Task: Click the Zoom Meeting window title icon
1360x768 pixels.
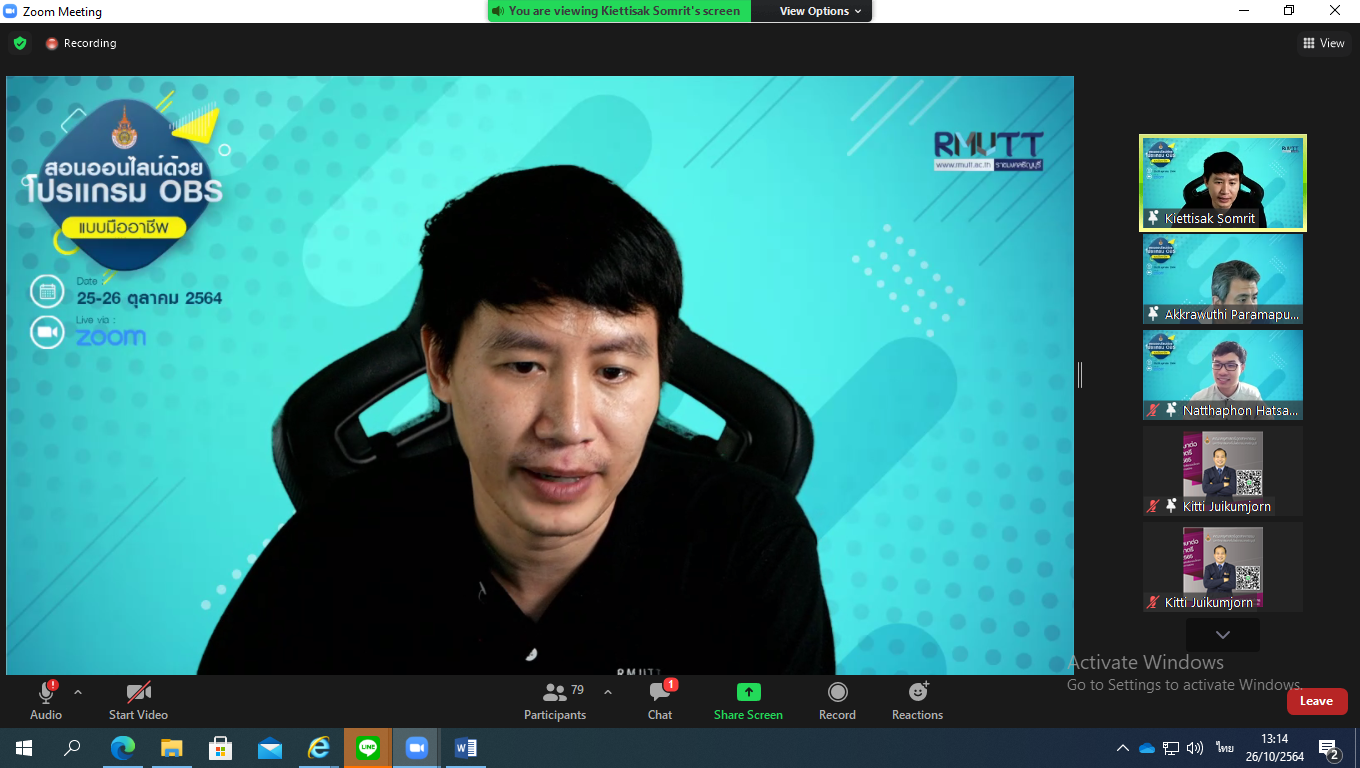Action: pyautogui.click(x=10, y=11)
